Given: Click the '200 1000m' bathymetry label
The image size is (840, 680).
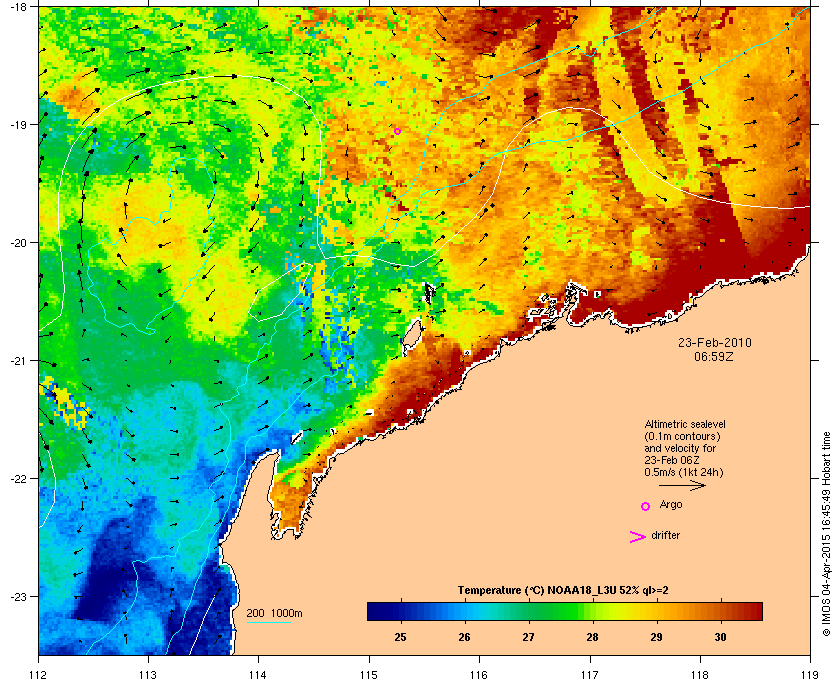Looking at the screenshot, I should pyautogui.click(x=274, y=613).
